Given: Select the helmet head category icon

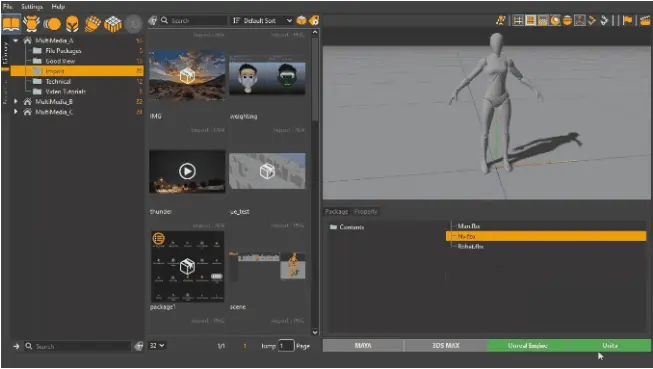Looking at the screenshot, I should click(x=72, y=24).
